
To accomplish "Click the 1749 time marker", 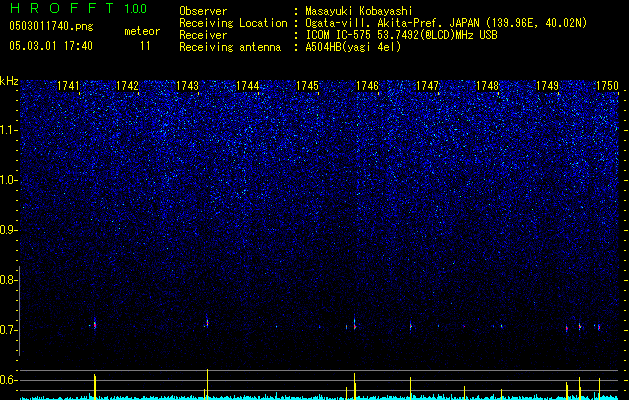I will click(548, 86).
